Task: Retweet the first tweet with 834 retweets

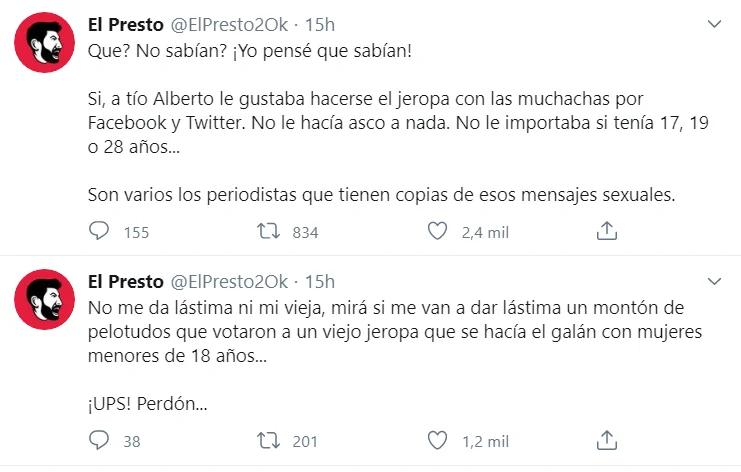Action: point(268,231)
